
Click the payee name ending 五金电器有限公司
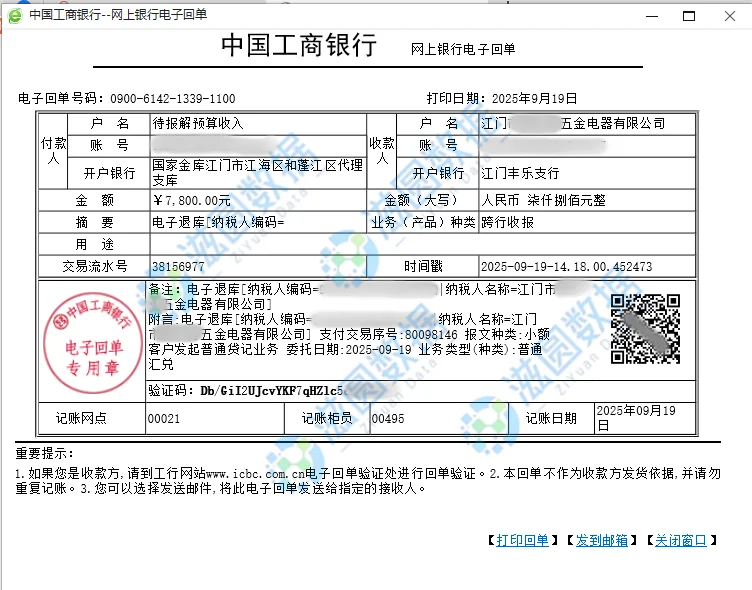[574, 123]
